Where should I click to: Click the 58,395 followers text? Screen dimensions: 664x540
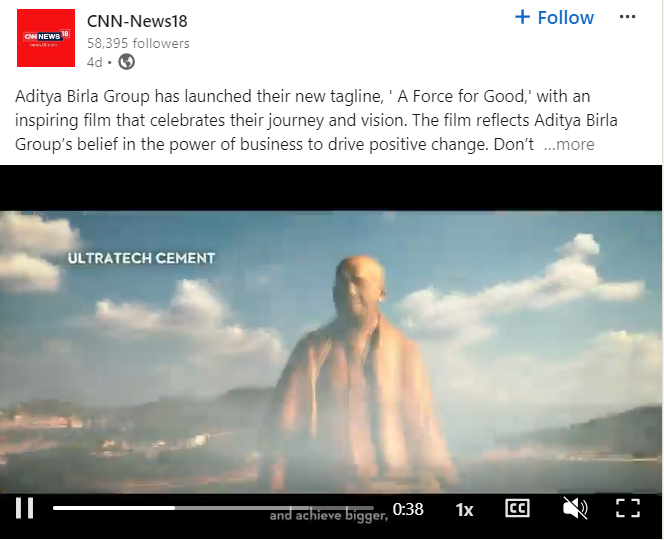(x=138, y=43)
